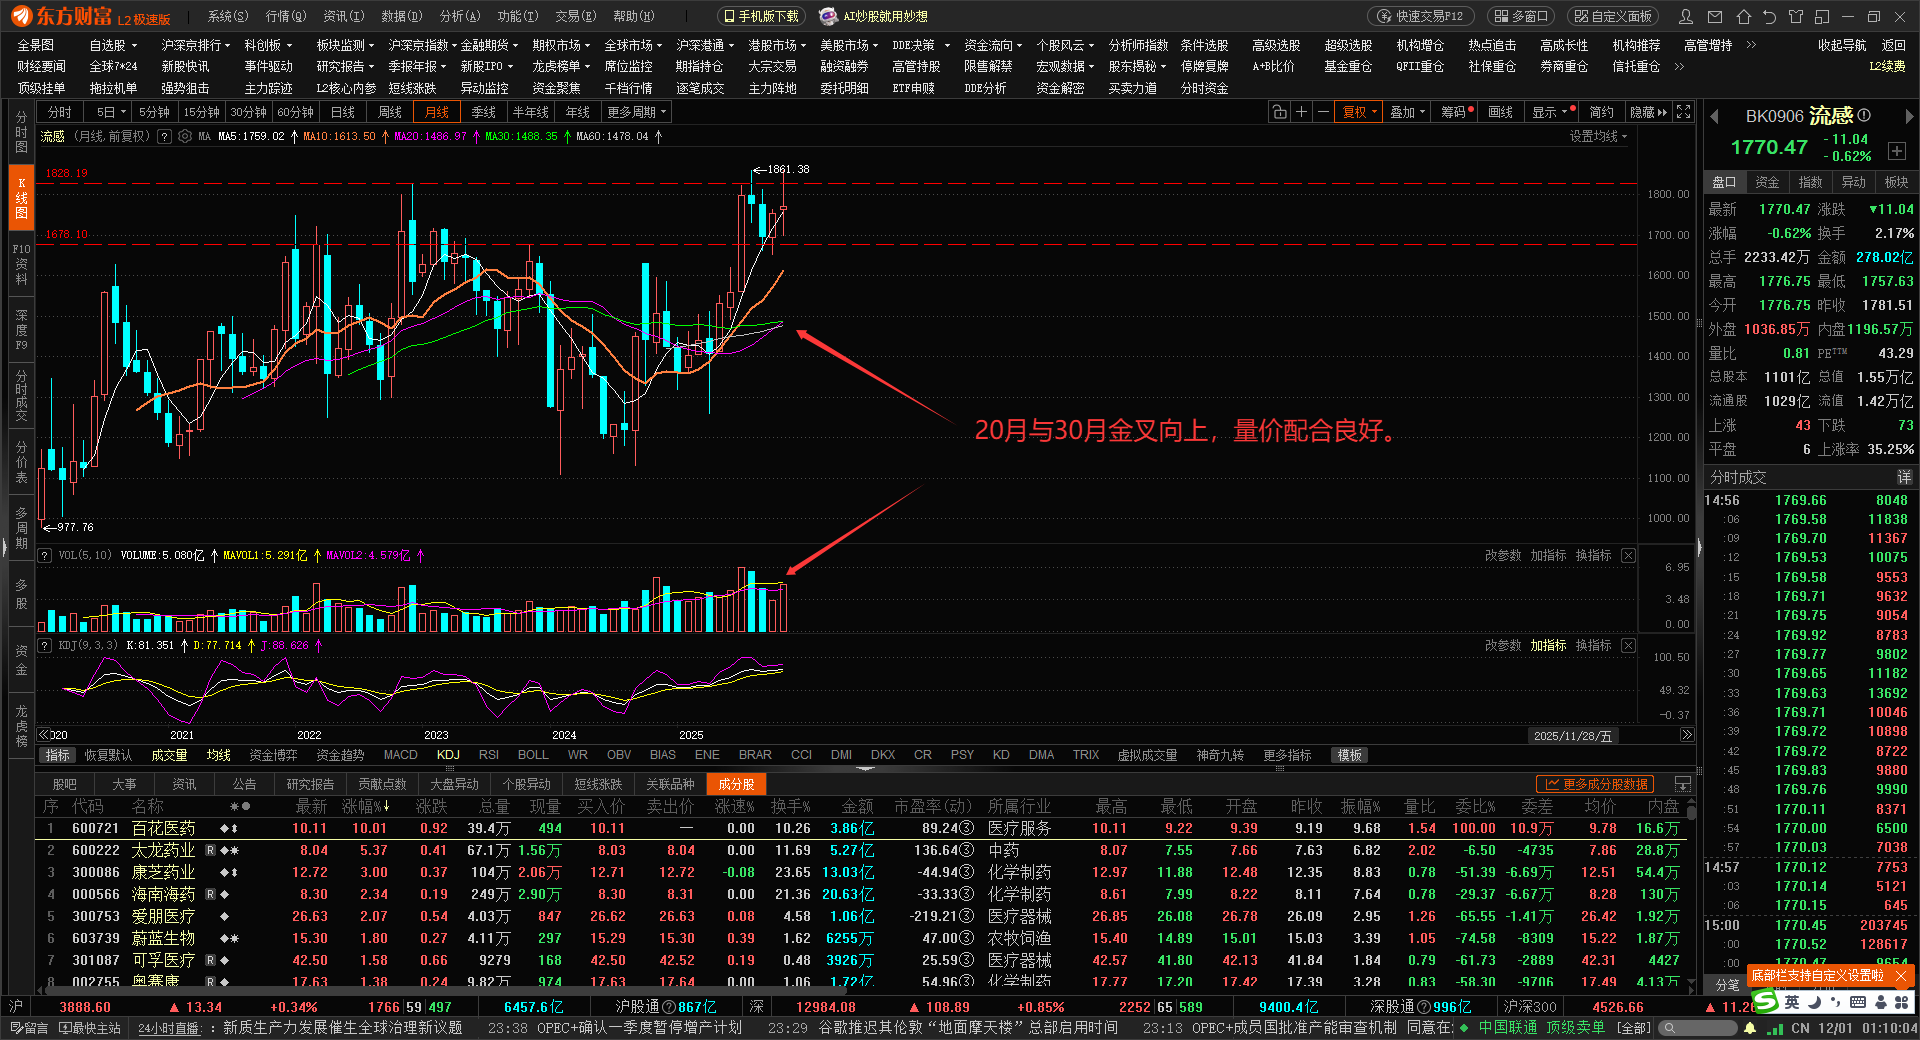This screenshot has width=1920, height=1040.
Task: Switch to the 周线 weekly tab
Action: click(x=390, y=112)
